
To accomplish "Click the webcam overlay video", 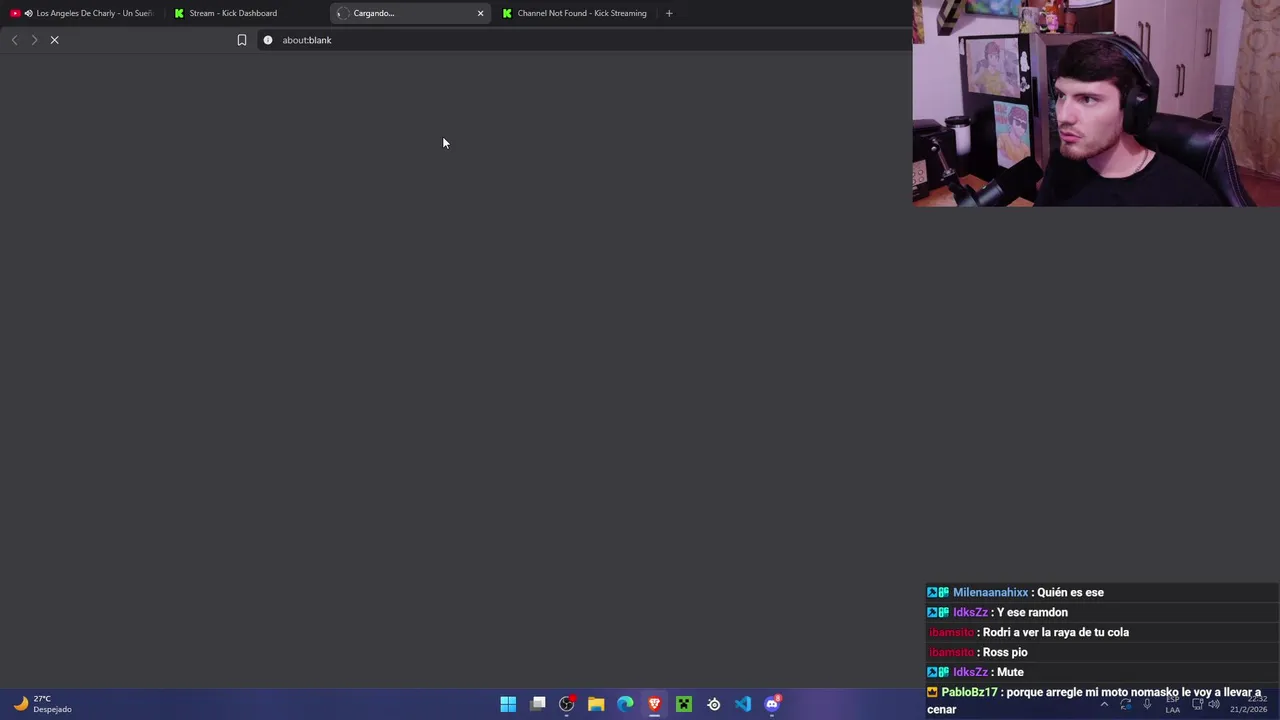I will click(x=1096, y=103).
